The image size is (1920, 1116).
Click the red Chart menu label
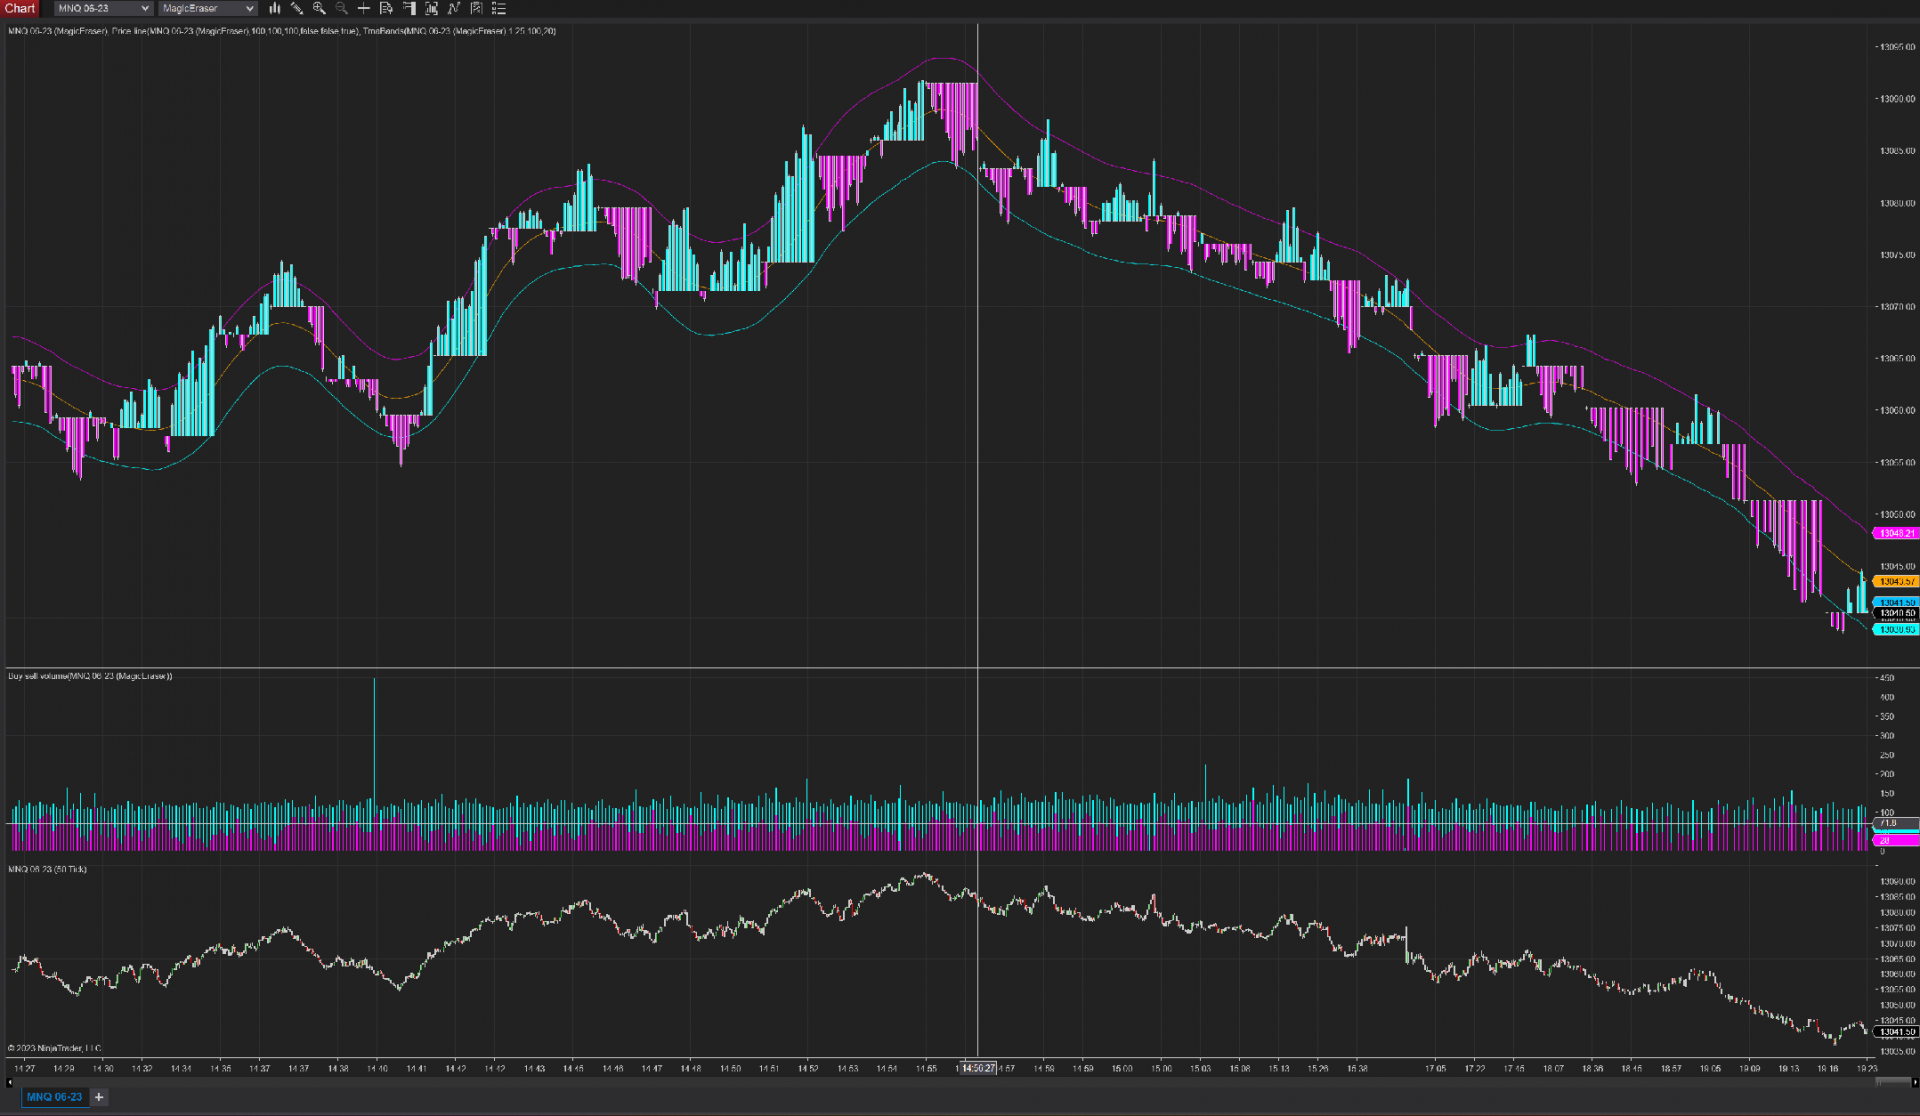pos(19,8)
